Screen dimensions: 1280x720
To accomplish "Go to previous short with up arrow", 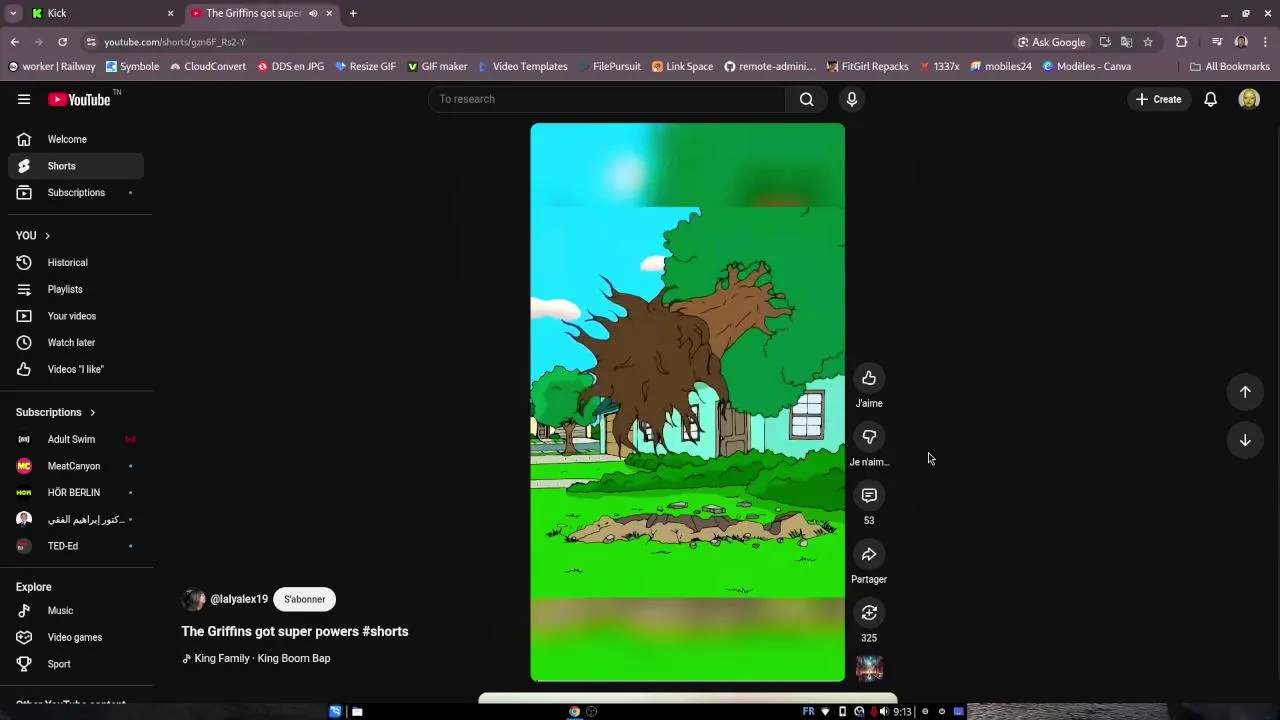I will pyautogui.click(x=1245, y=392).
